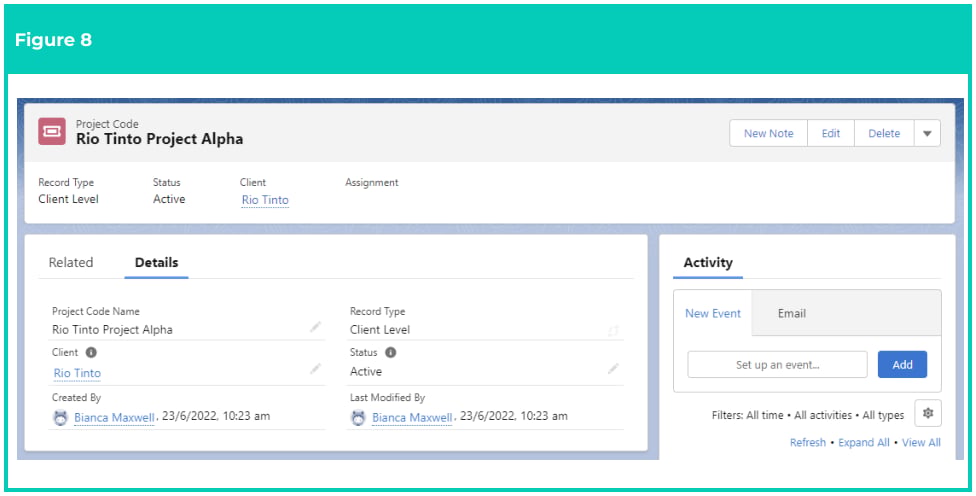Open Bianca Maxwell under Created By
976x496 pixels.
click(x=114, y=418)
